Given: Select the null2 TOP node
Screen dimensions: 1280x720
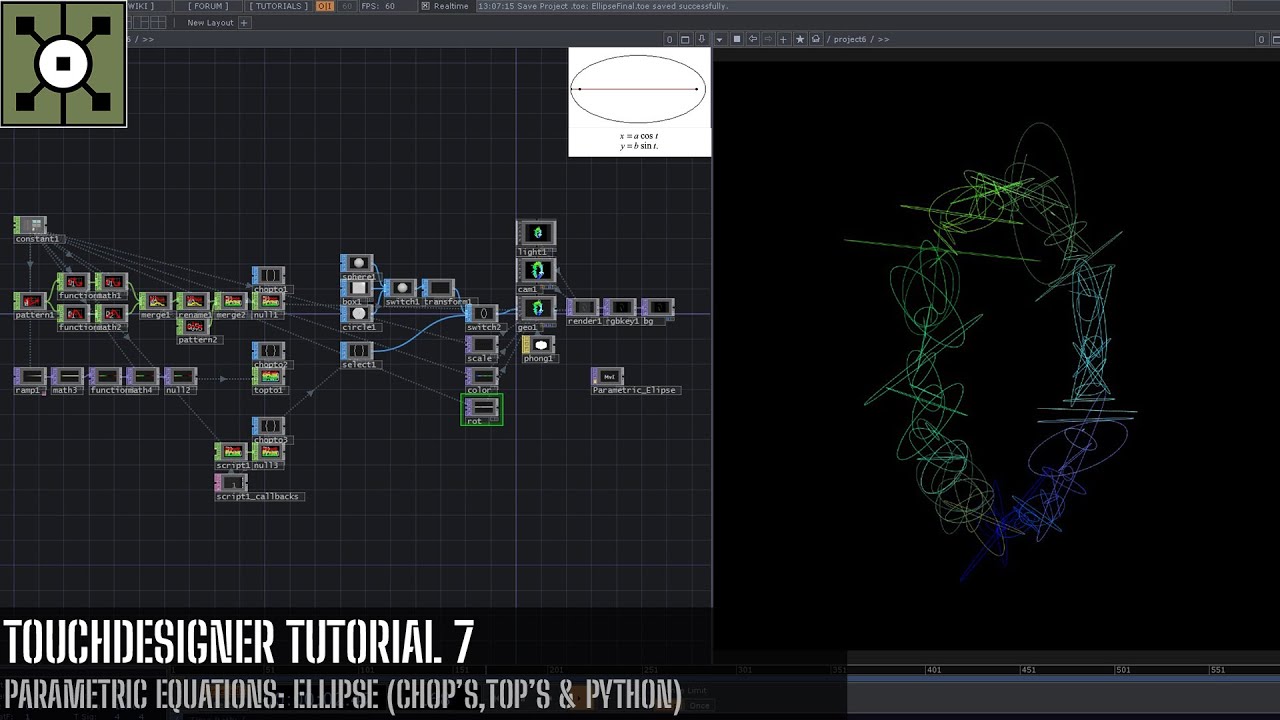Looking at the screenshot, I should click(x=180, y=376).
